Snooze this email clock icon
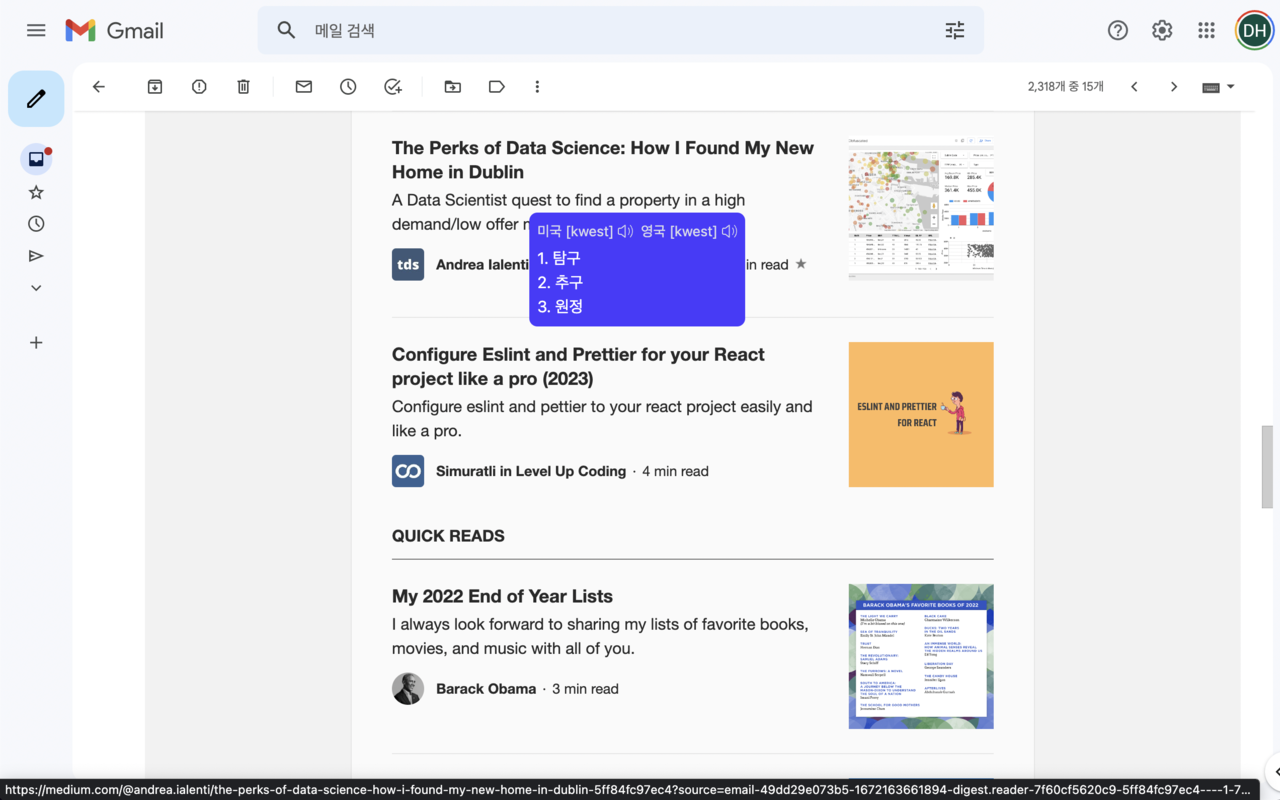This screenshot has height=800, width=1280. tap(348, 87)
